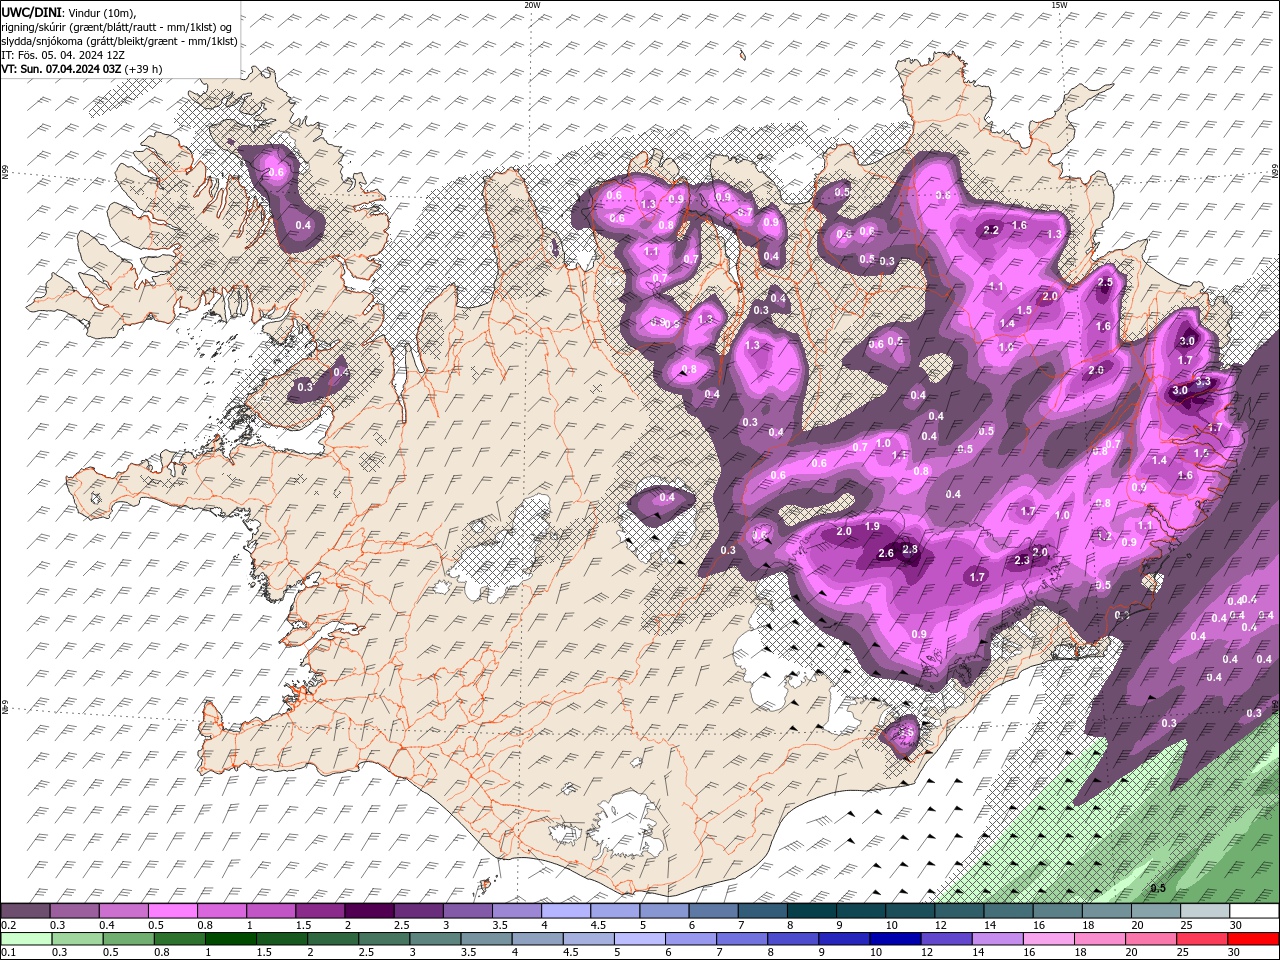Viewport: 1280px width, 960px height.
Task: Select the 0.5 bright pink snow legend swatch
Action: (172, 911)
